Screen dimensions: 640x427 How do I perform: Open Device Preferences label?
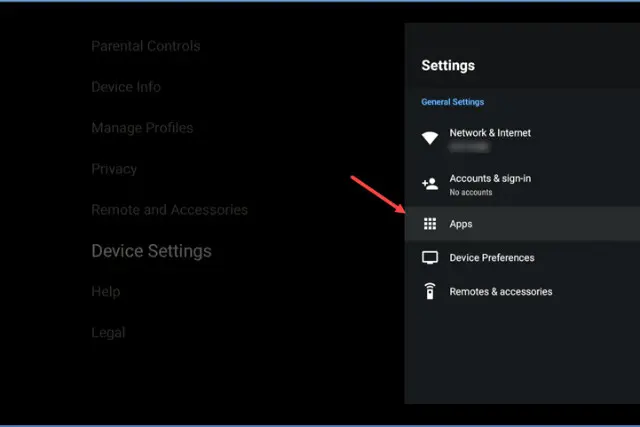(492, 258)
